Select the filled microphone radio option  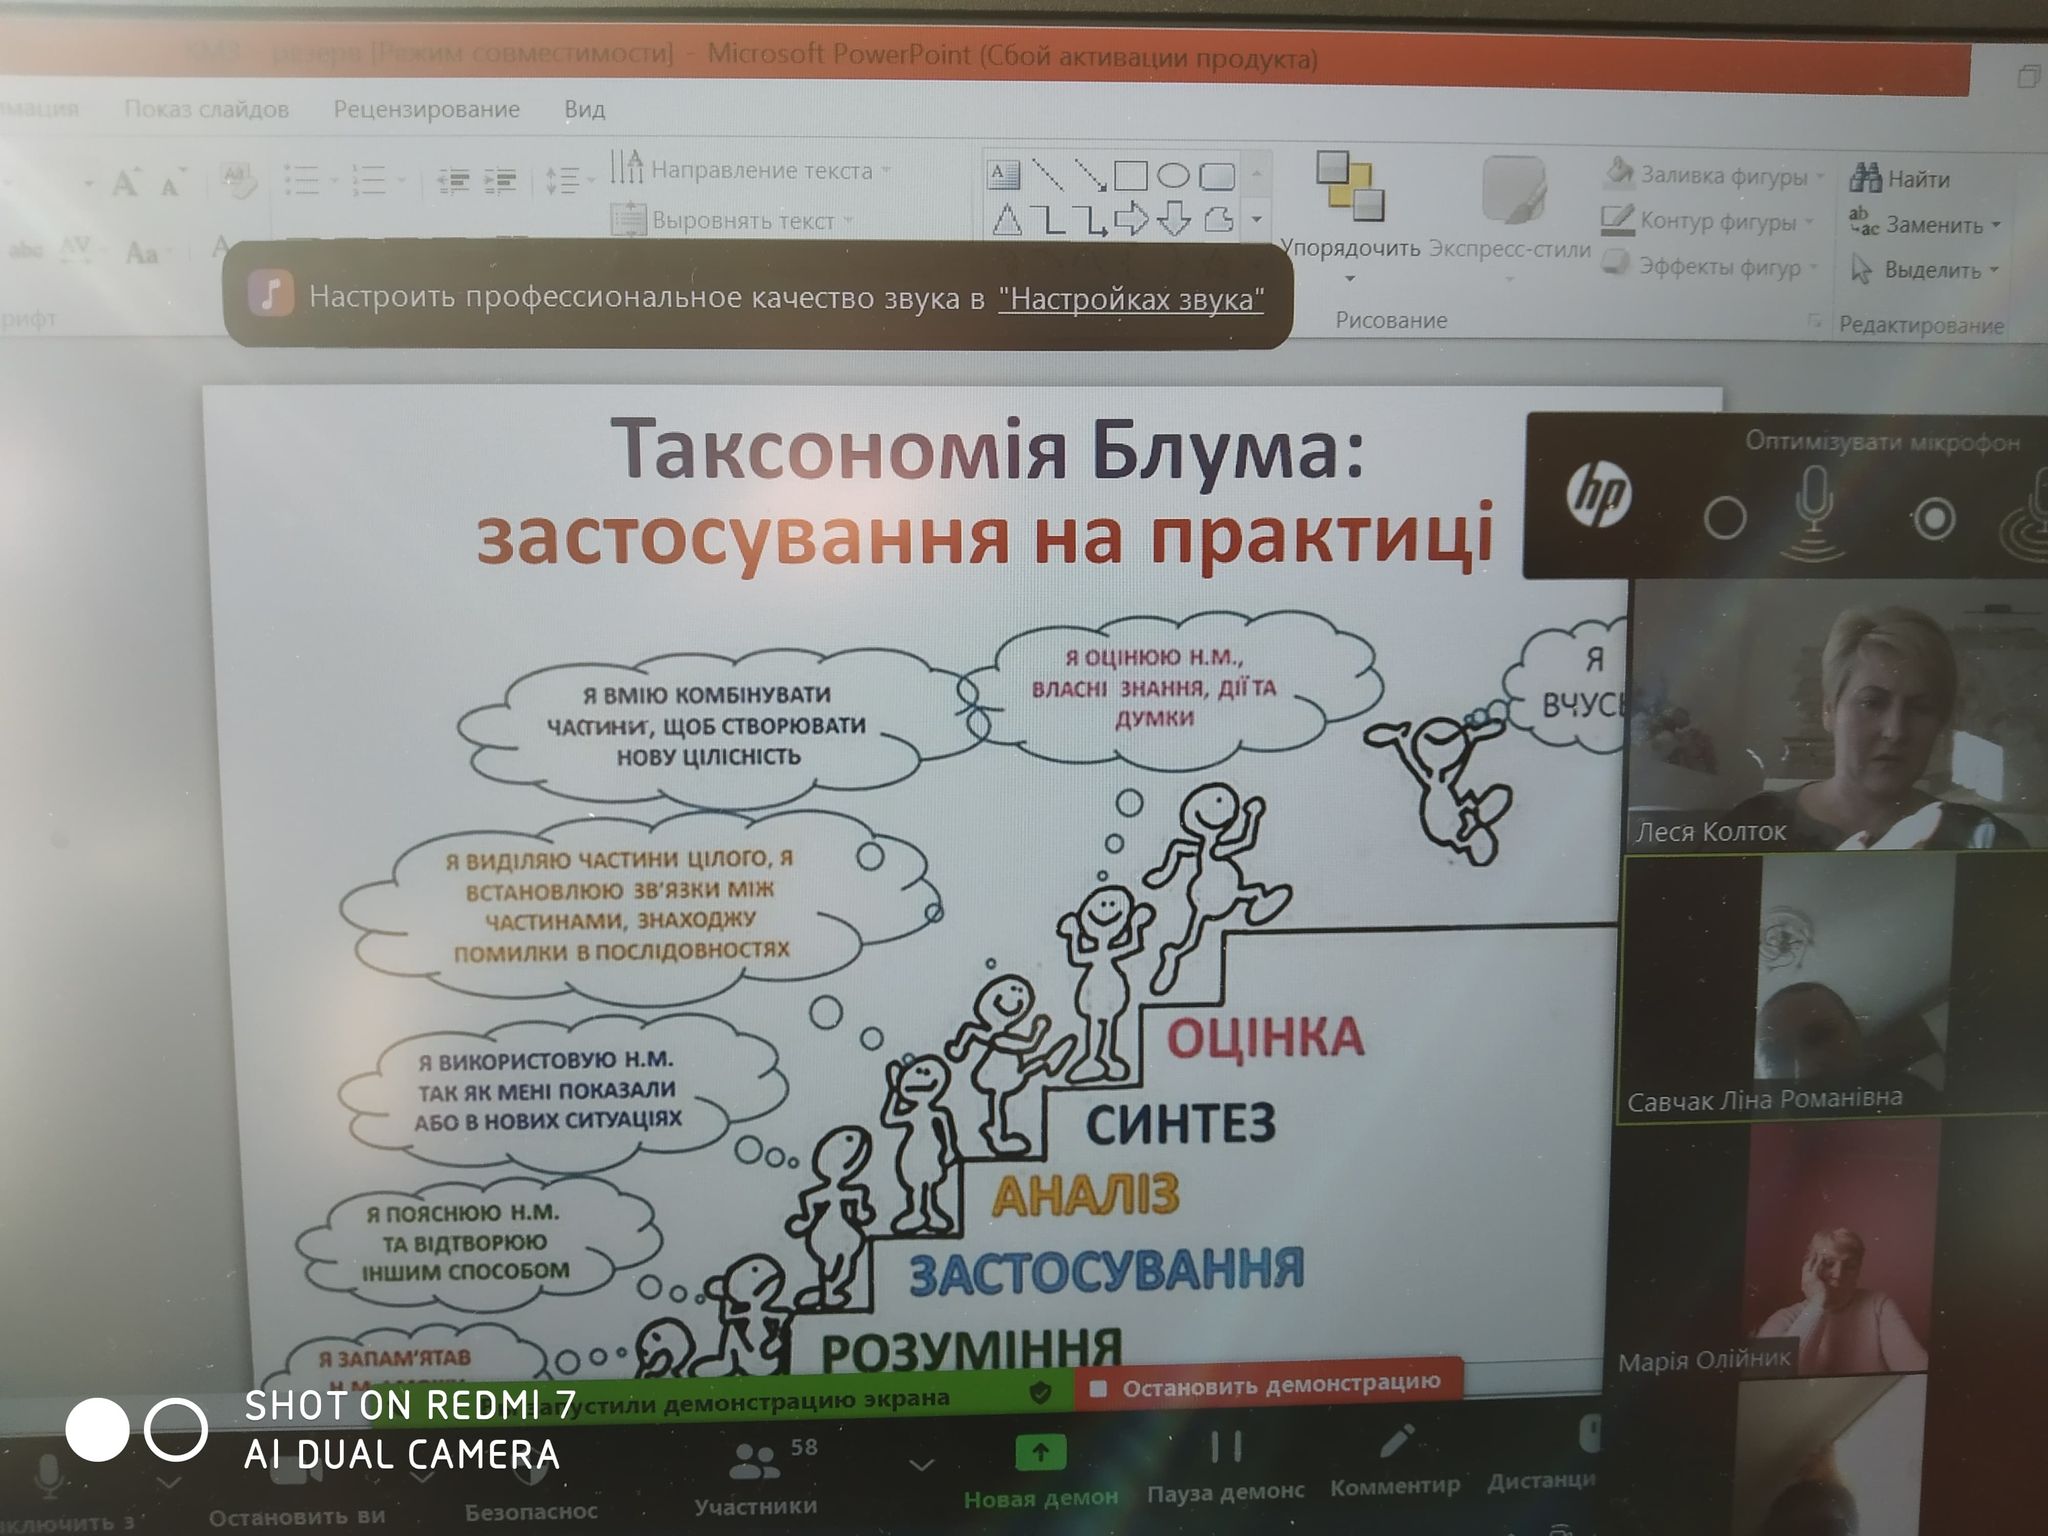(1934, 518)
